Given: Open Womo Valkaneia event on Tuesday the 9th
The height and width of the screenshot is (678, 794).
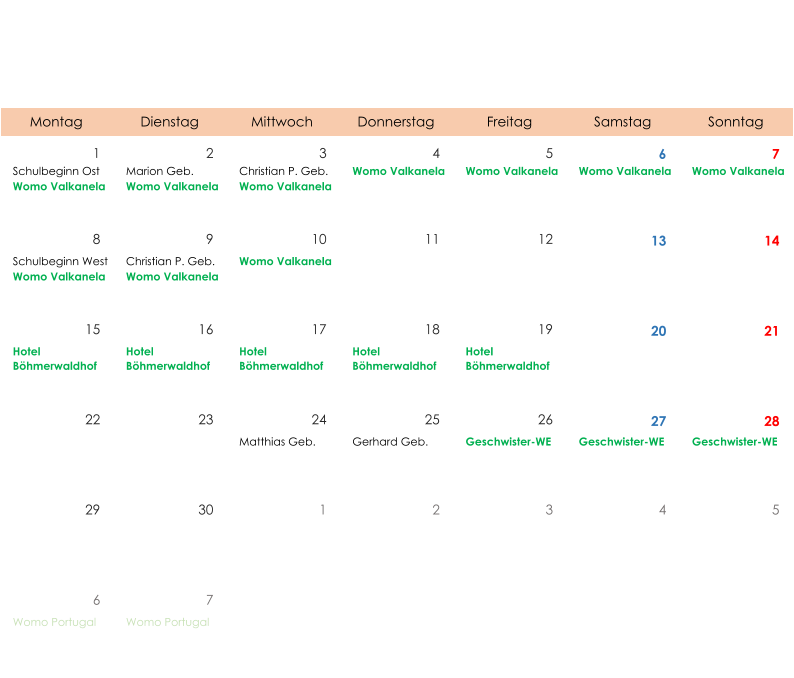Looking at the screenshot, I should click(x=172, y=277).
